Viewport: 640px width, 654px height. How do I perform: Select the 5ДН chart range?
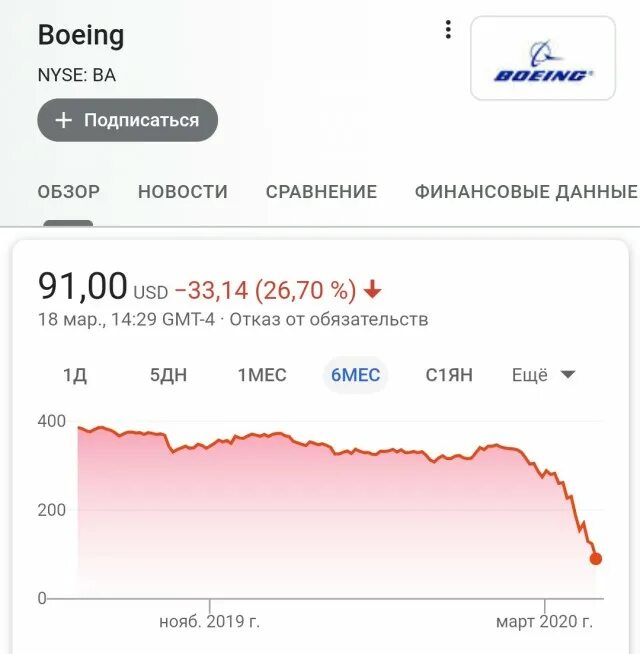tap(169, 375)
